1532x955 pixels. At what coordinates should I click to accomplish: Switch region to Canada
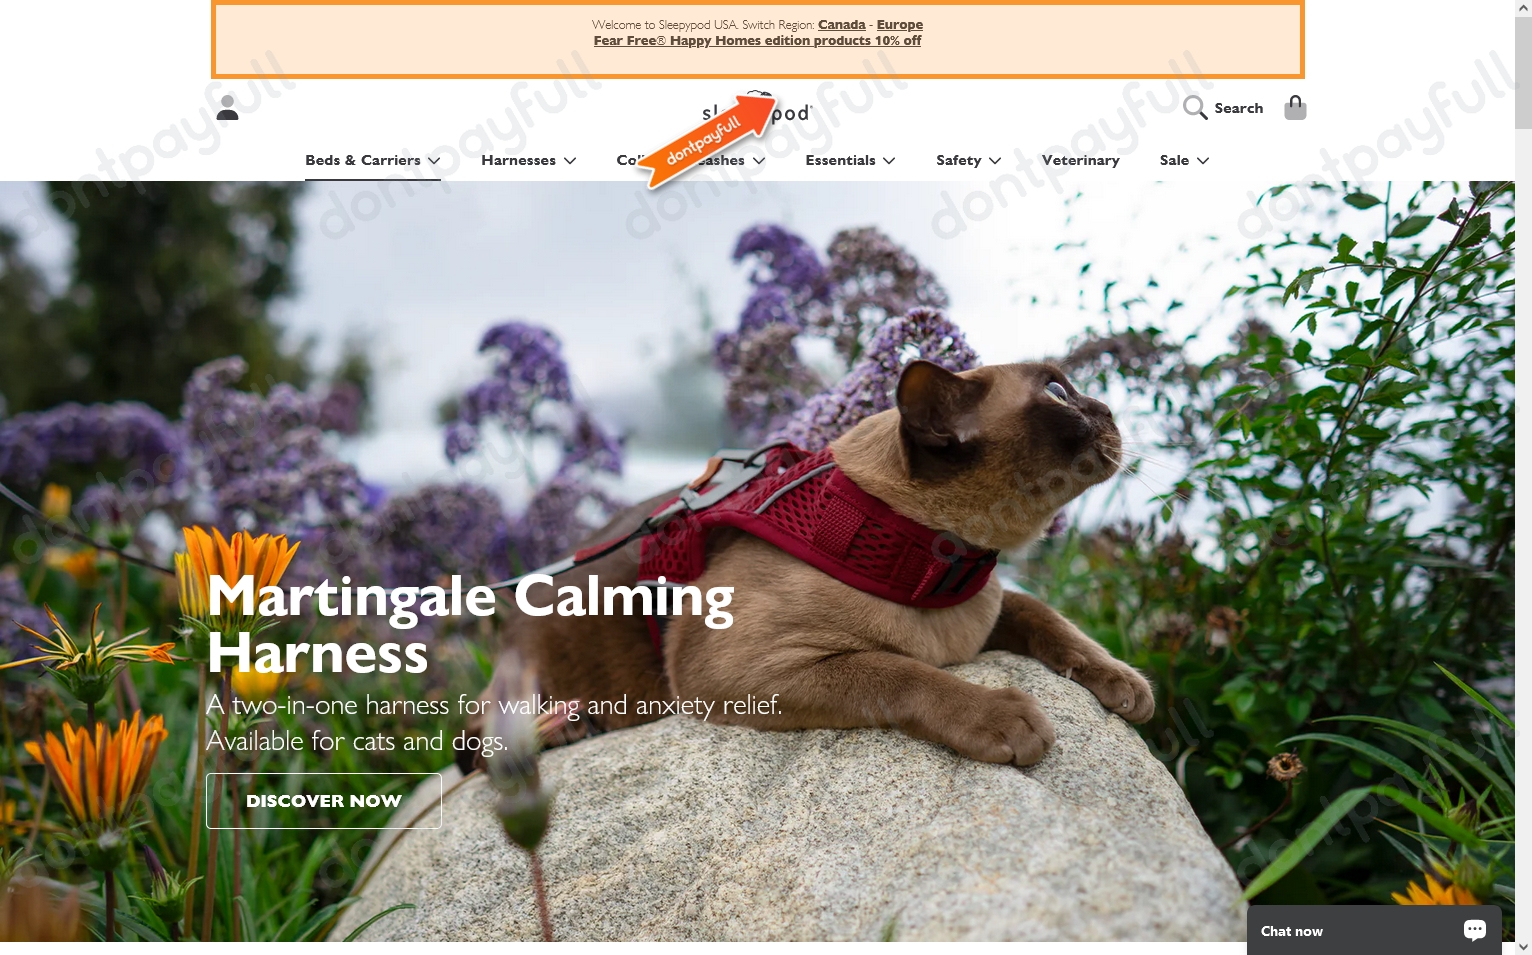coord(842,25)
